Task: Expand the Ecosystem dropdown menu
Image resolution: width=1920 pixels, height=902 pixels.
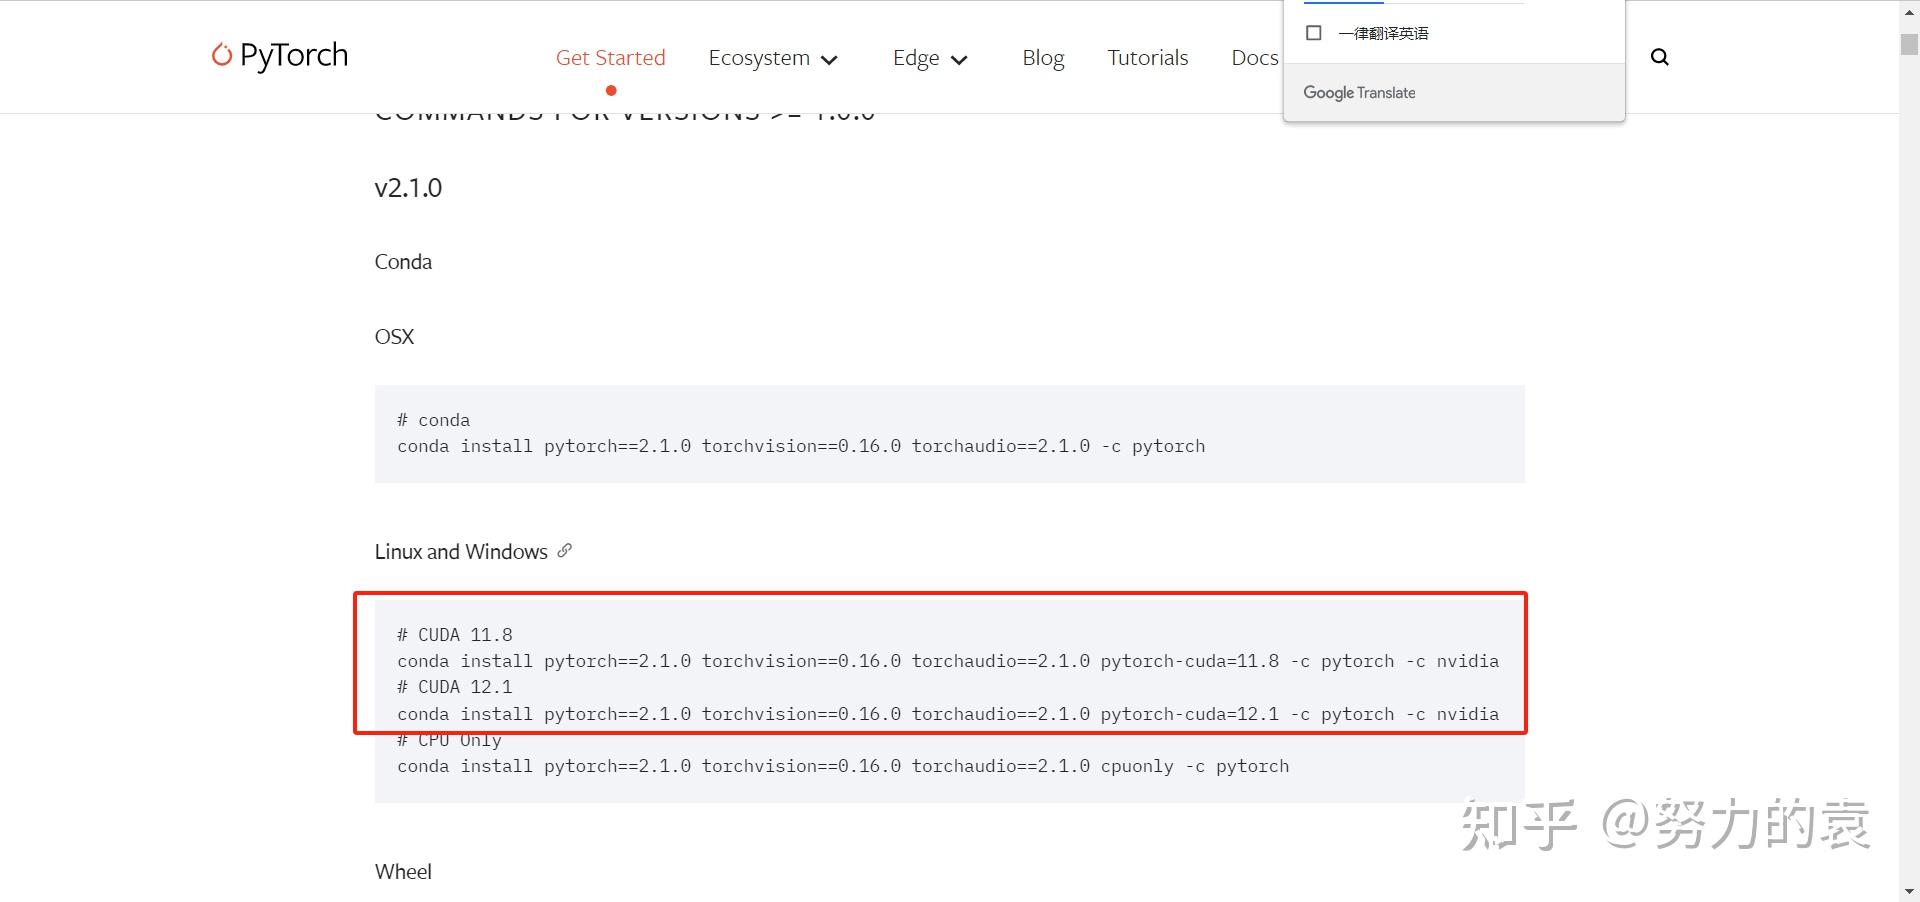Action: click(x=759, y=57)
